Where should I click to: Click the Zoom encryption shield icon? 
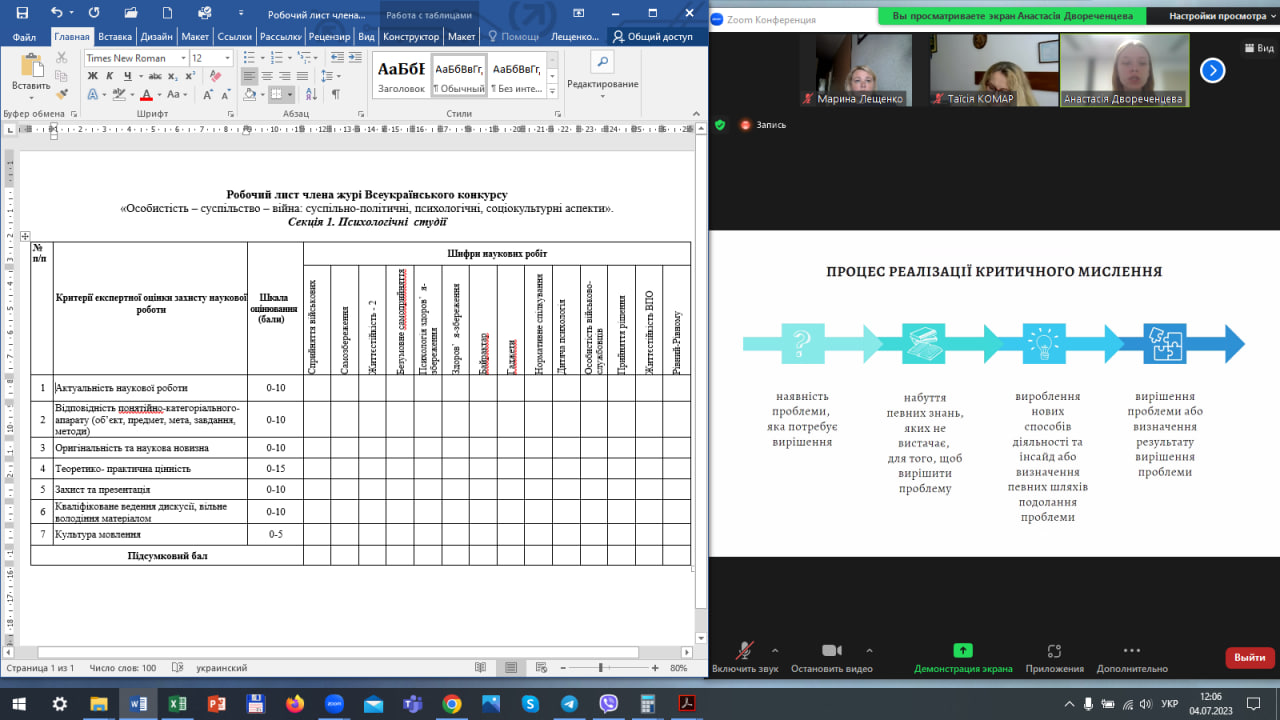(x=720, y=125)
